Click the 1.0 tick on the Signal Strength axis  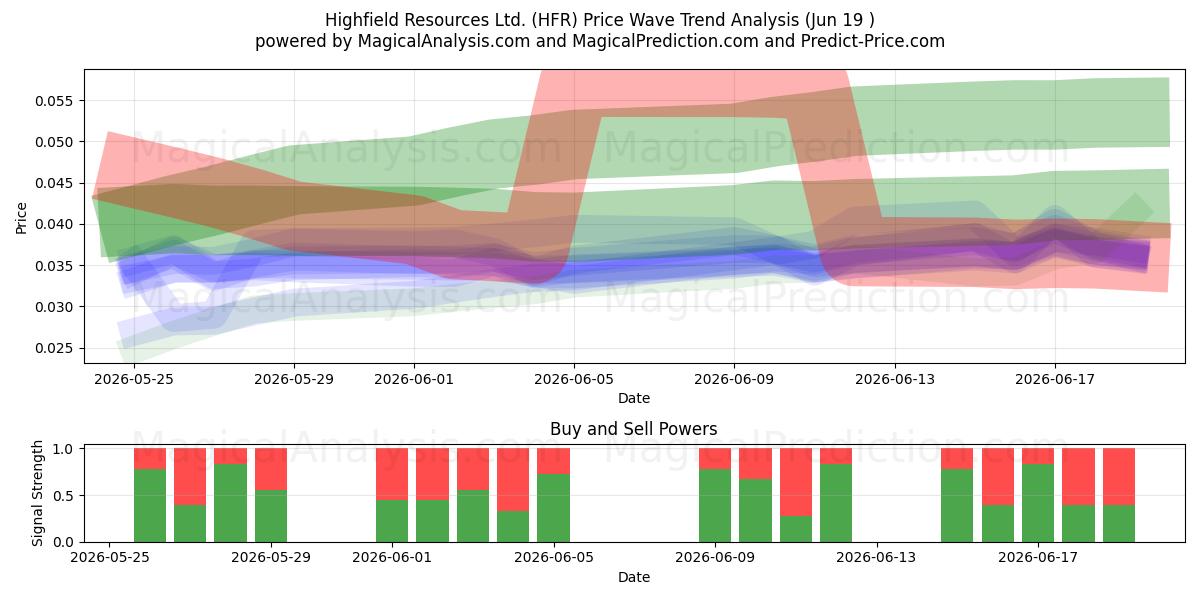click(x=65, y=449)
